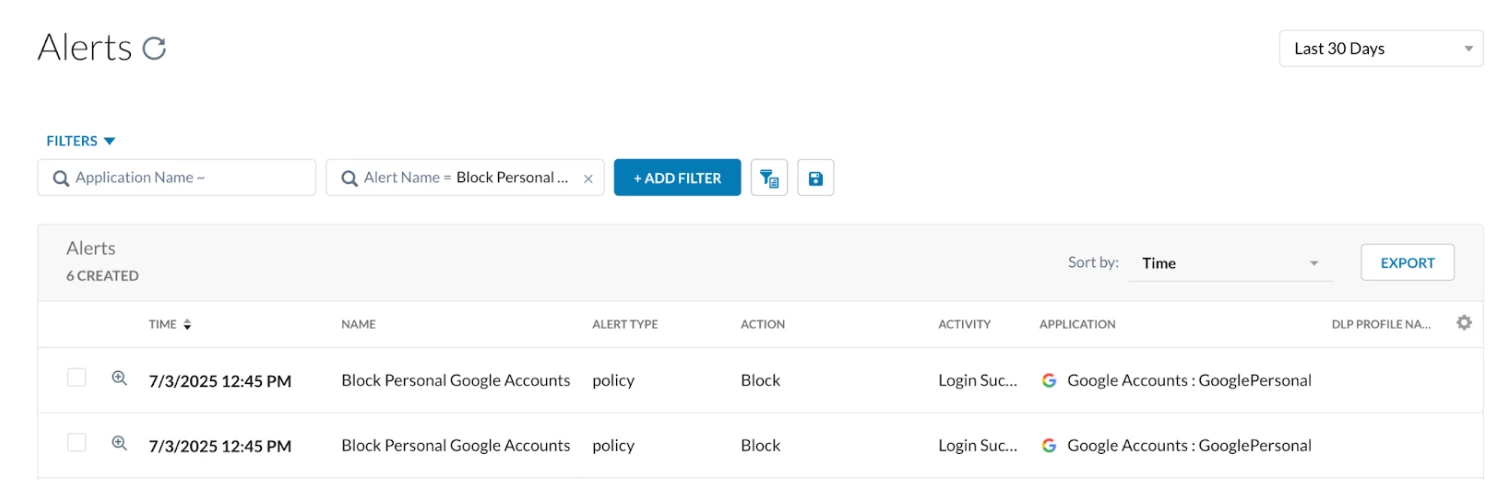
Task: Check the second alert row checkbox
Action: click(x=77, y=443)
